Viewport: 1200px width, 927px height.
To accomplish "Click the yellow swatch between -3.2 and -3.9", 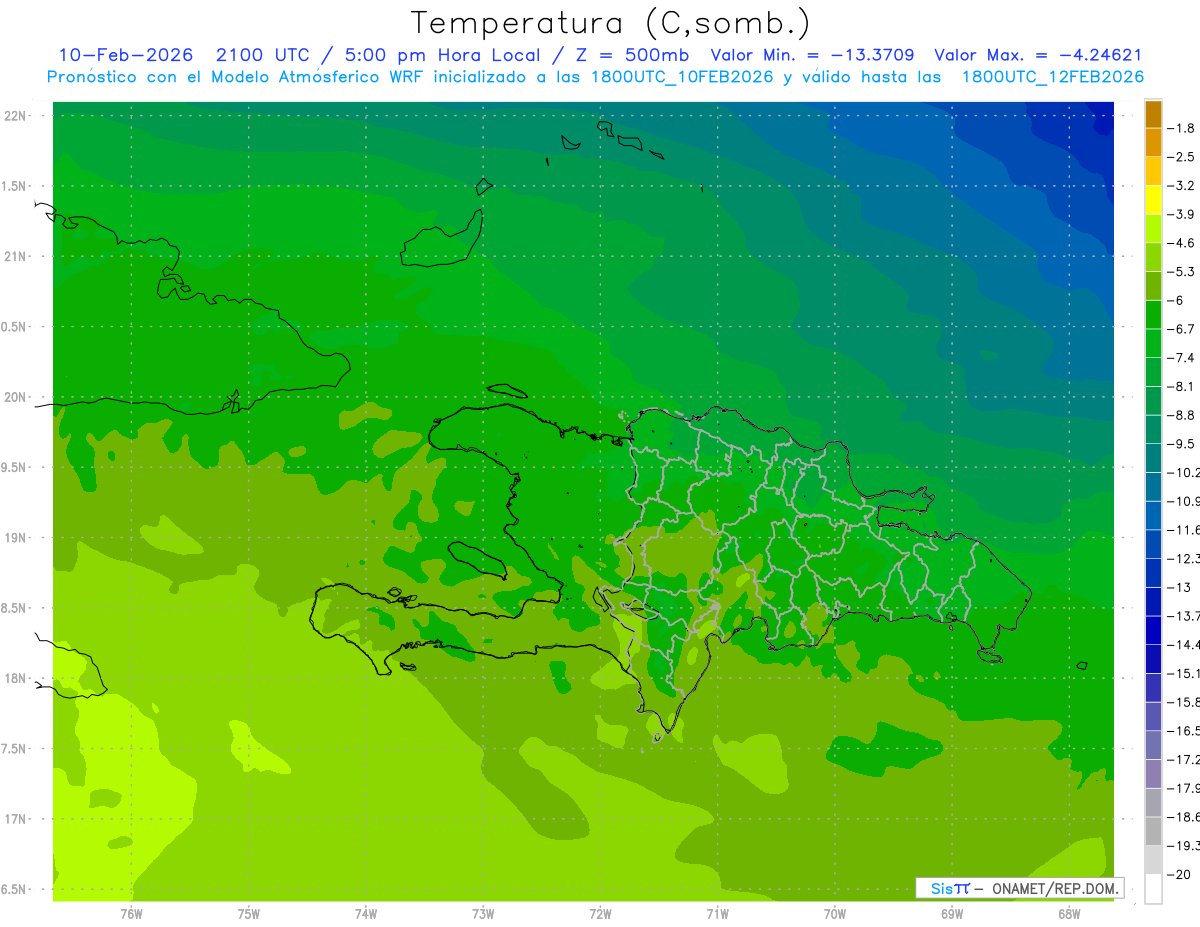I will pos(1153,199).
